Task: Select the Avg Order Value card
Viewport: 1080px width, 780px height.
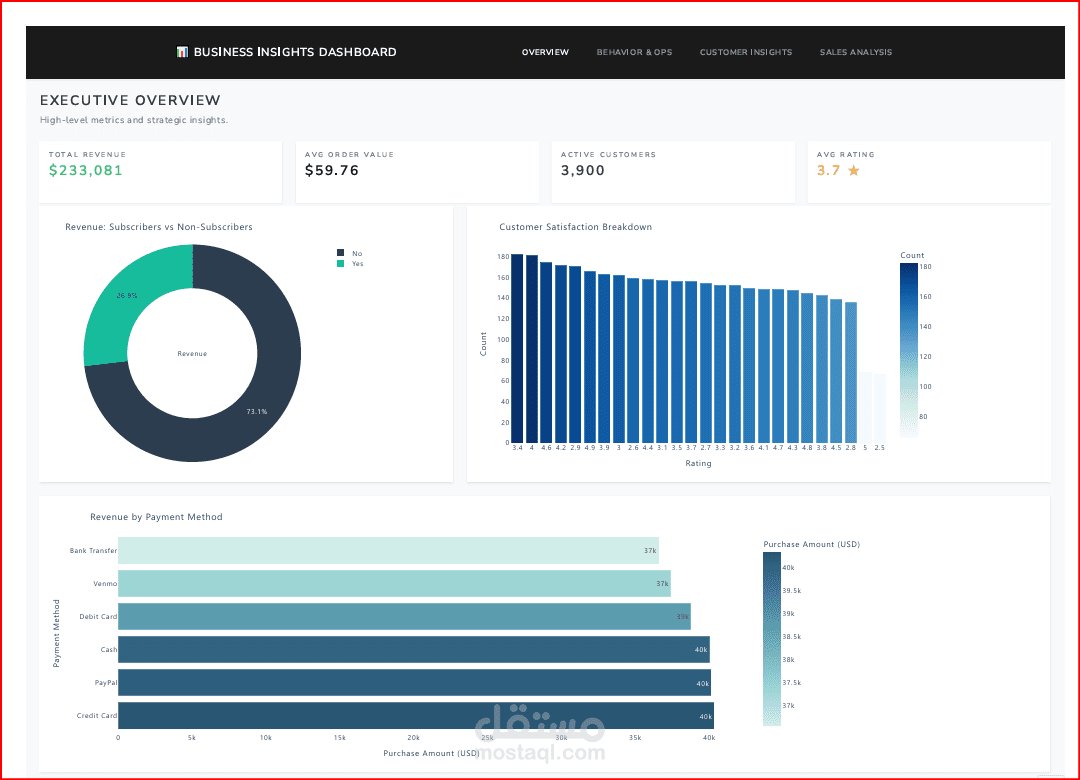Action: coord(417,172)
